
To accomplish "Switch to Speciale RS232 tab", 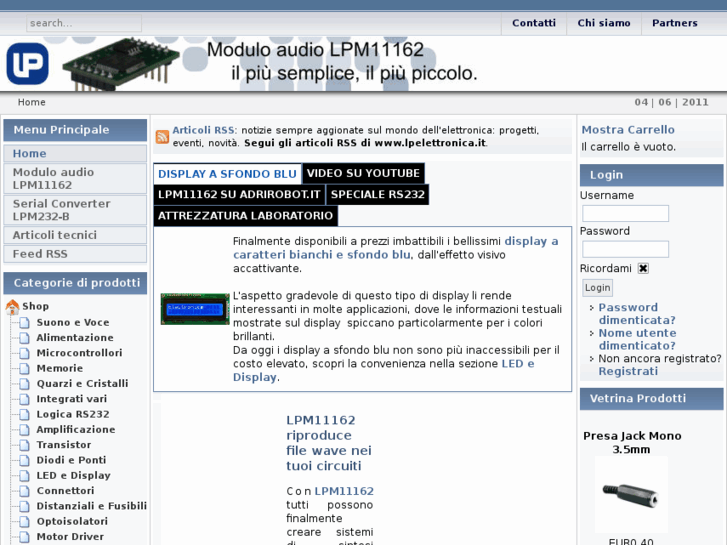I will click(x=377, y=194).
